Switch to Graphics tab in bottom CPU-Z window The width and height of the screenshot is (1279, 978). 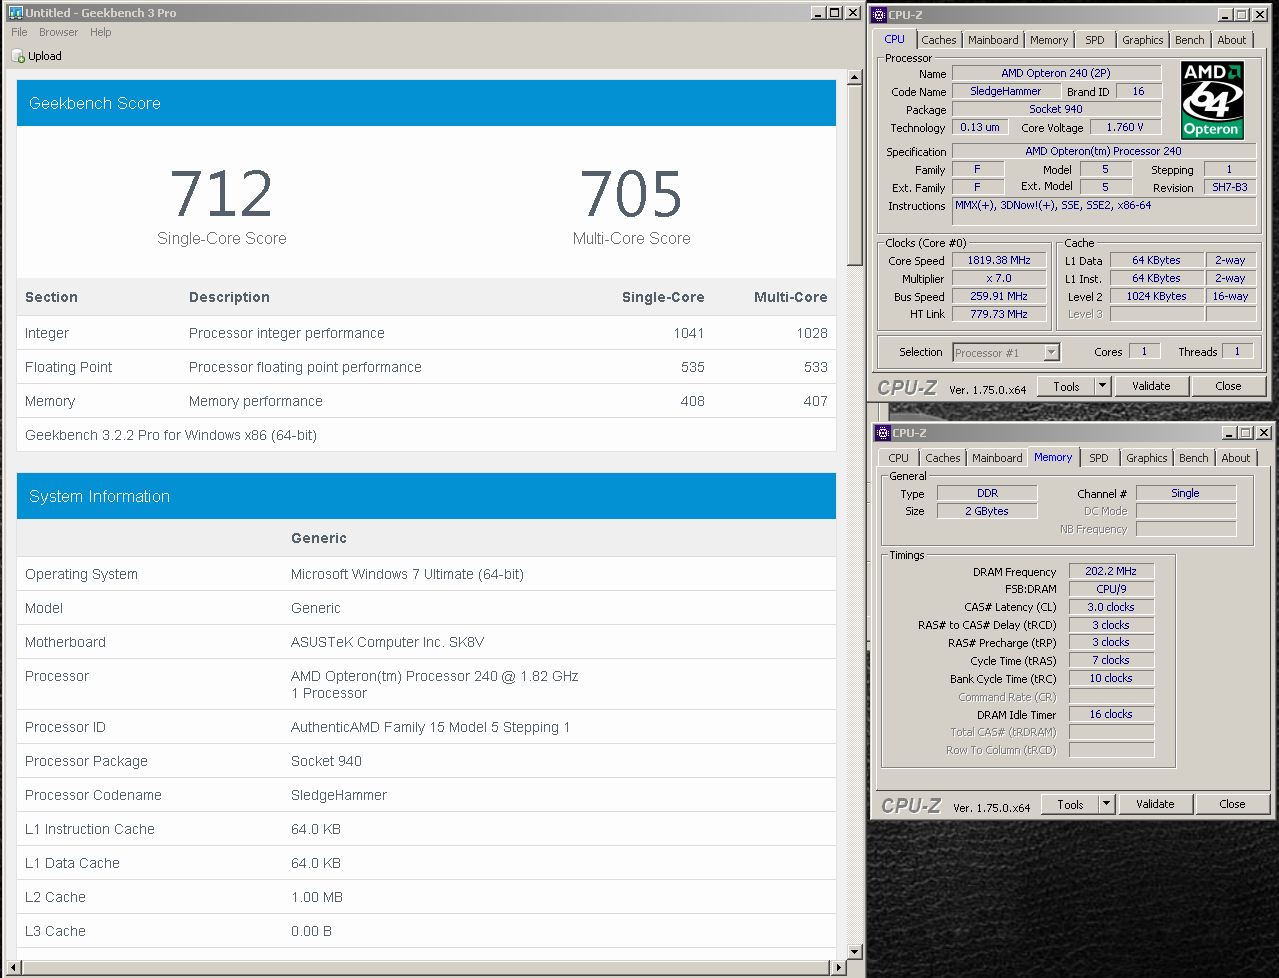tap(1146, 459)
